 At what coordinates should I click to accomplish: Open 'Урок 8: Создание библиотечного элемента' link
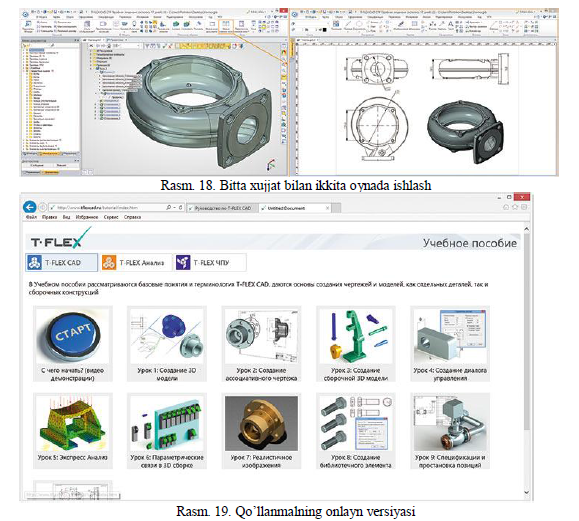pos(356,461)
